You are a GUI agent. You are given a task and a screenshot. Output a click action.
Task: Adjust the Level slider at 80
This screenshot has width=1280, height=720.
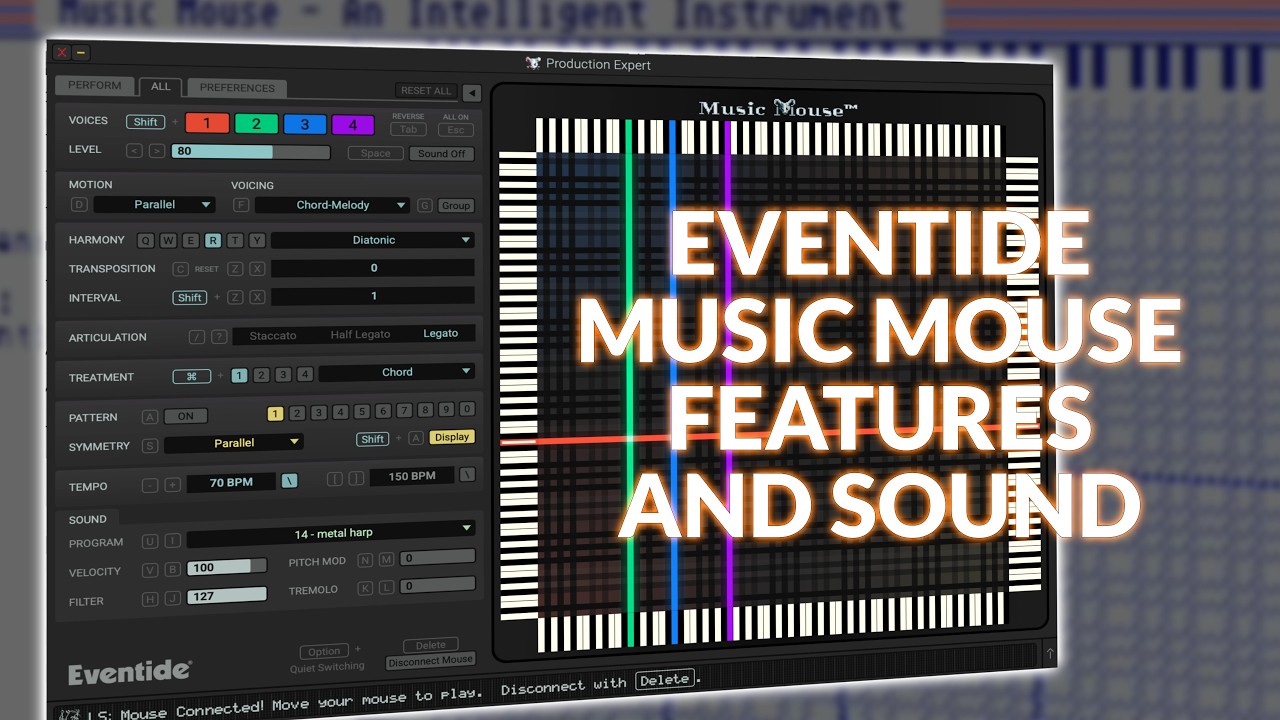click(x=250, y=152)
